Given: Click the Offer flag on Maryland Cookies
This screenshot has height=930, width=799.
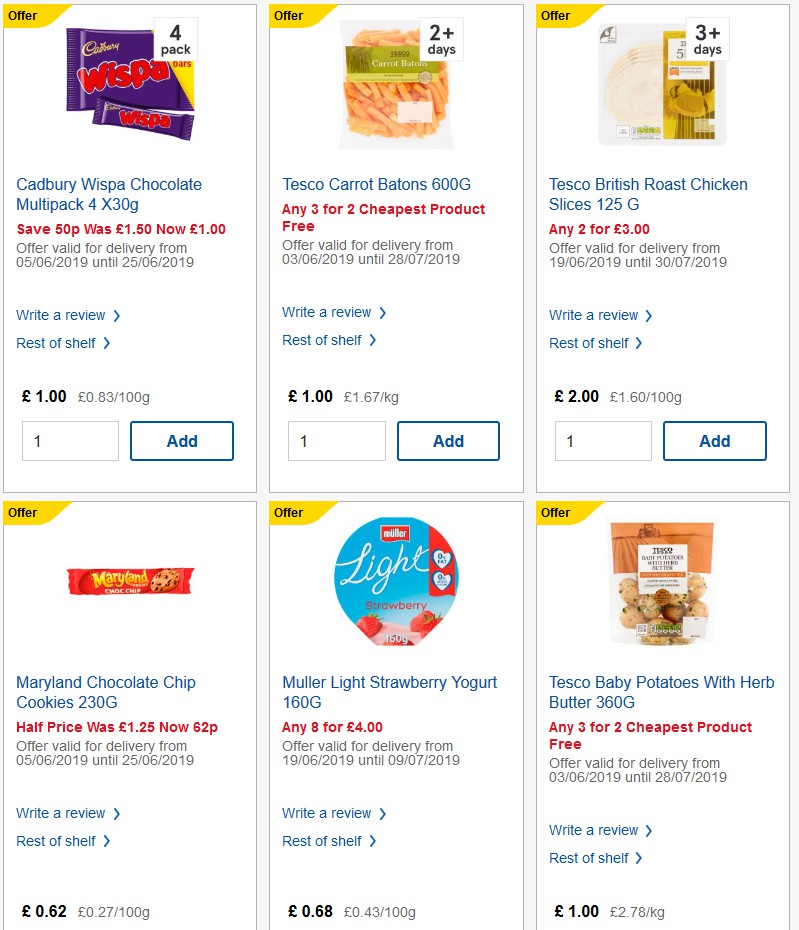Looking at the screenshot, I should [x=24, y=513].
